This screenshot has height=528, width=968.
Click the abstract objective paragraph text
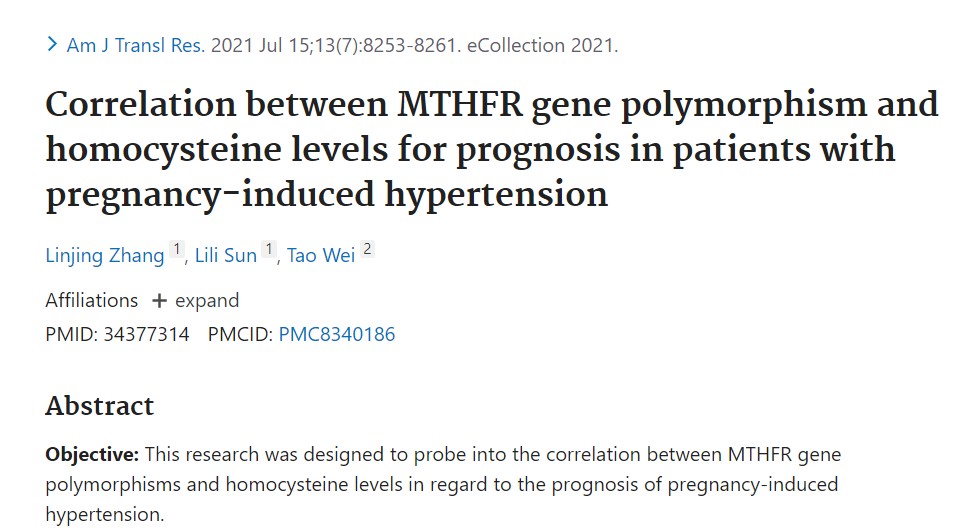(x=440, y=485)
